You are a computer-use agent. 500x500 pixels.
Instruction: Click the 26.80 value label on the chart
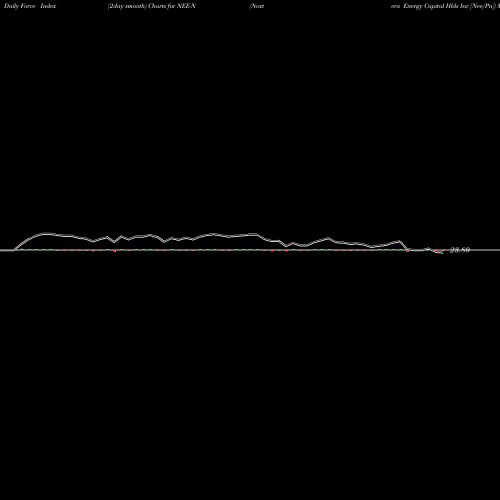tap(460, 250)
